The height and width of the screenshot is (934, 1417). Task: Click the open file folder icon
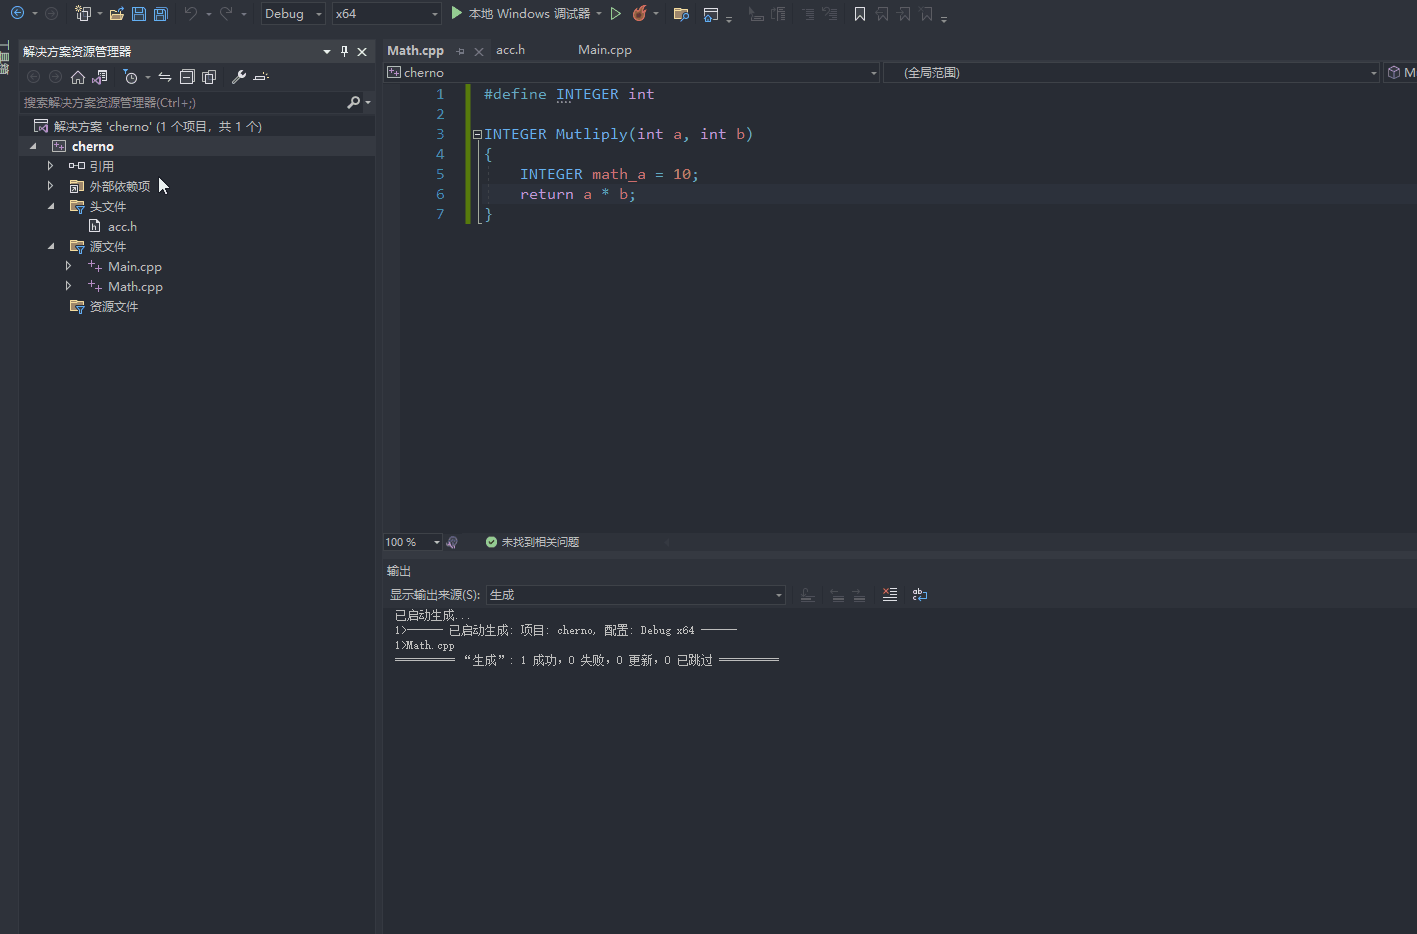[117, 14]
